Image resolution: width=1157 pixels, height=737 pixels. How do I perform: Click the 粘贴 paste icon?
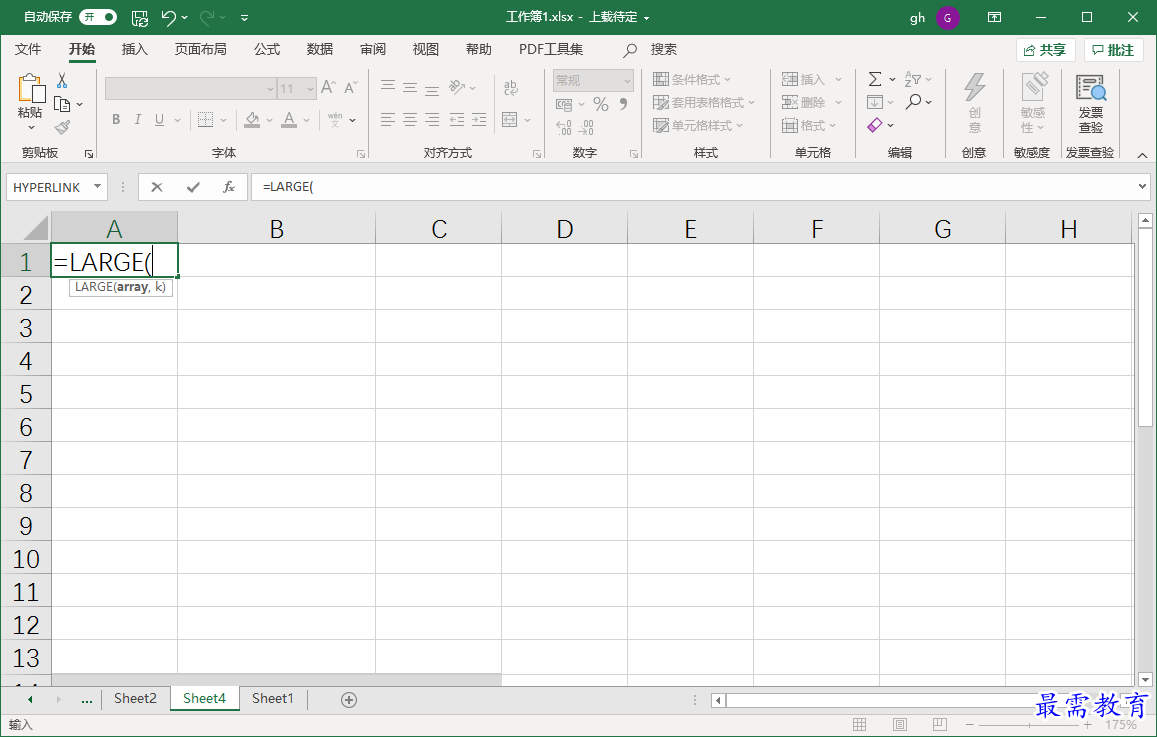click(x=30, y=89)
